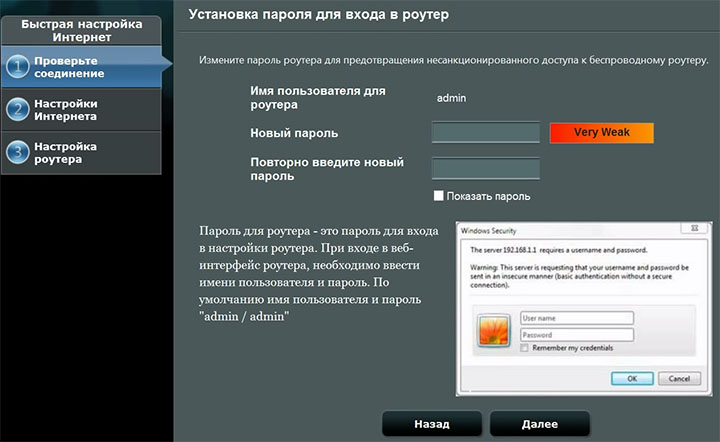Select the "Проверьте соединение" step label

pyautogui.click(x=70, y=67)
